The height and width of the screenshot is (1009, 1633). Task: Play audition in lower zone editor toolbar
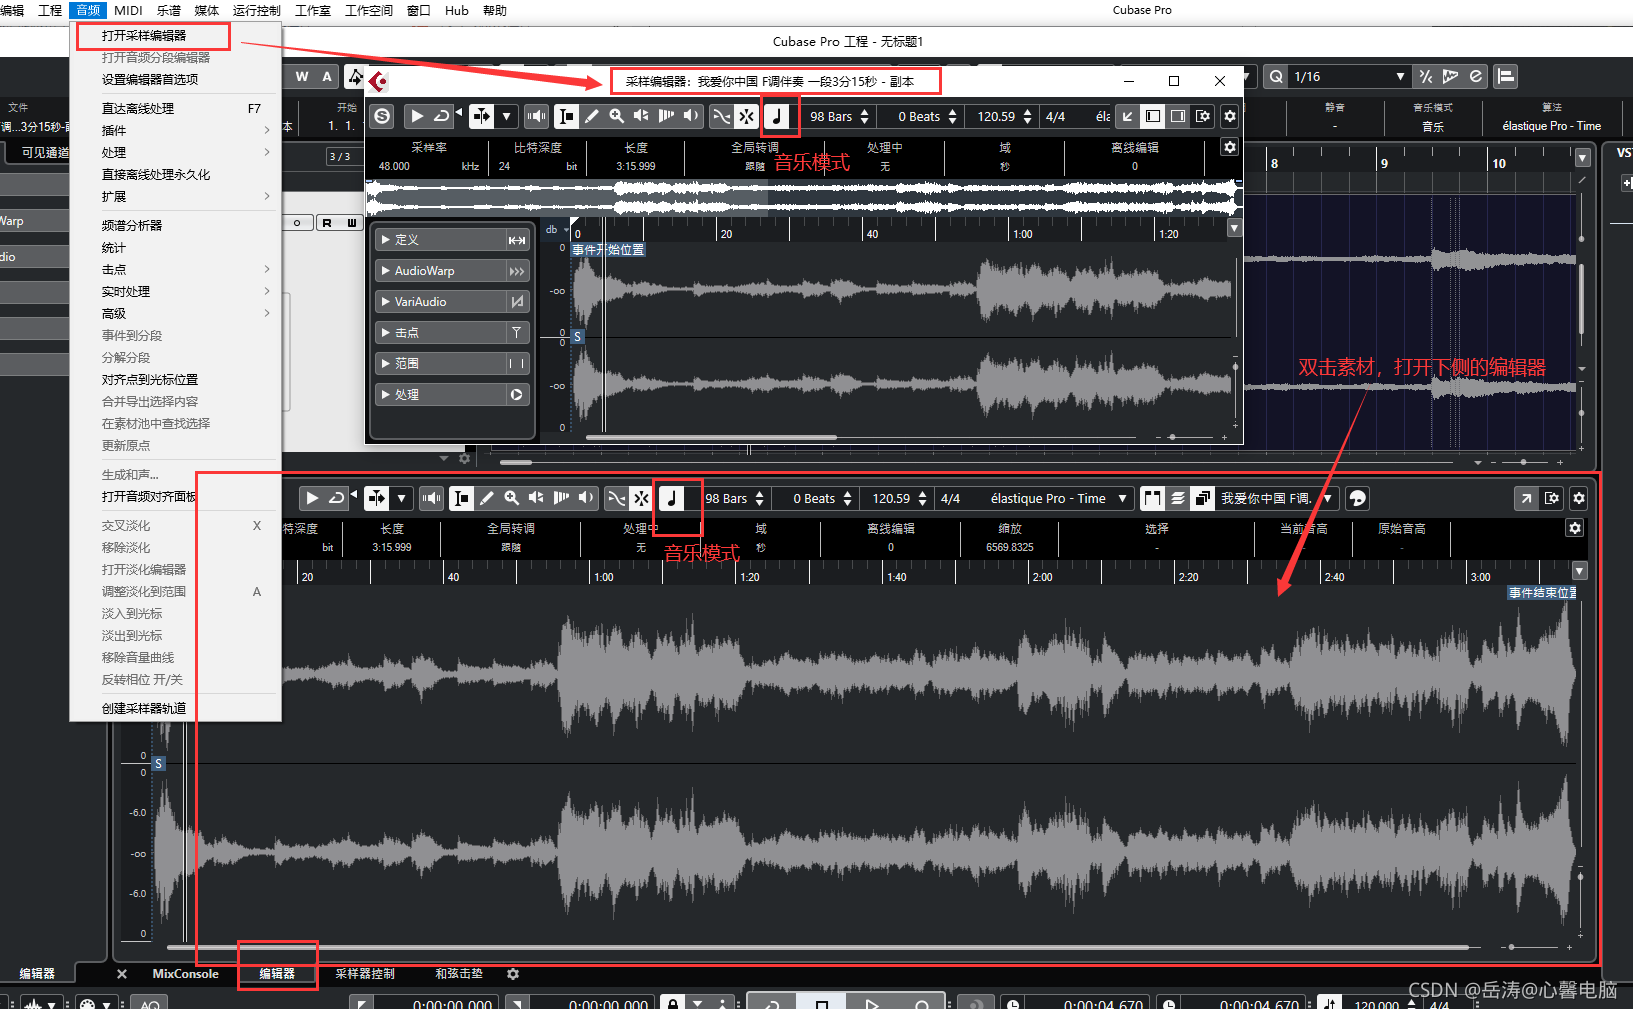(312, 498)
